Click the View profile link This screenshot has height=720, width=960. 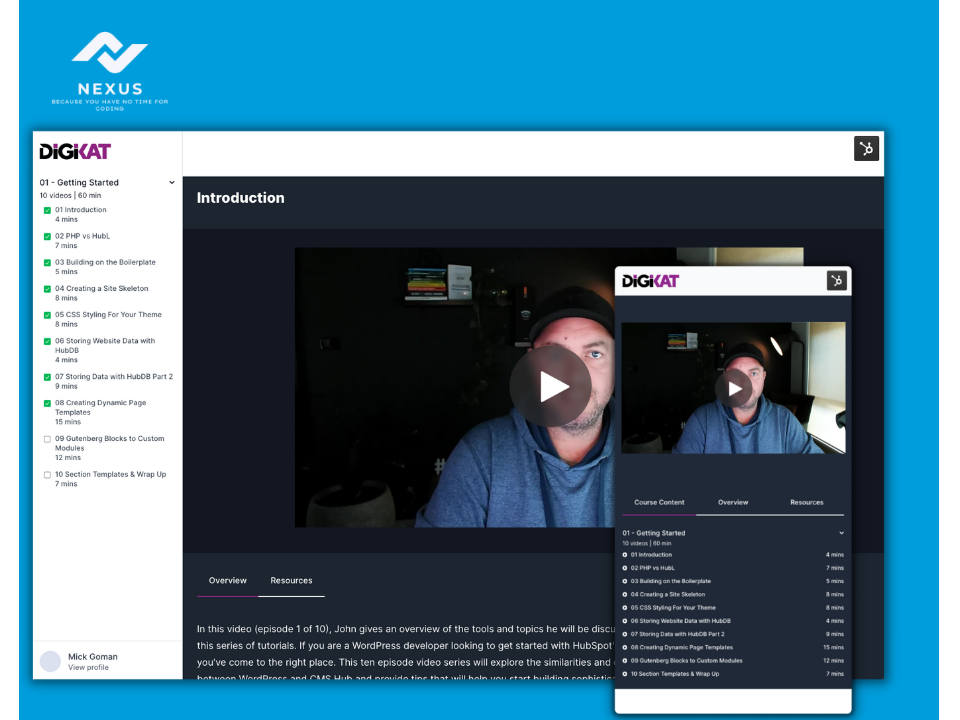point(88,667)
